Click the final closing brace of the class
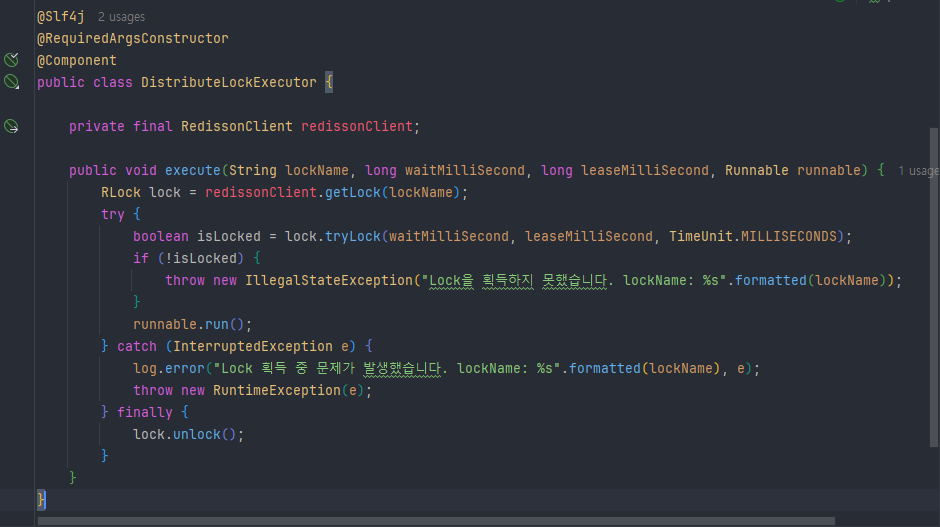The width and height of the screenshot is (940, 527). (41, 499)
